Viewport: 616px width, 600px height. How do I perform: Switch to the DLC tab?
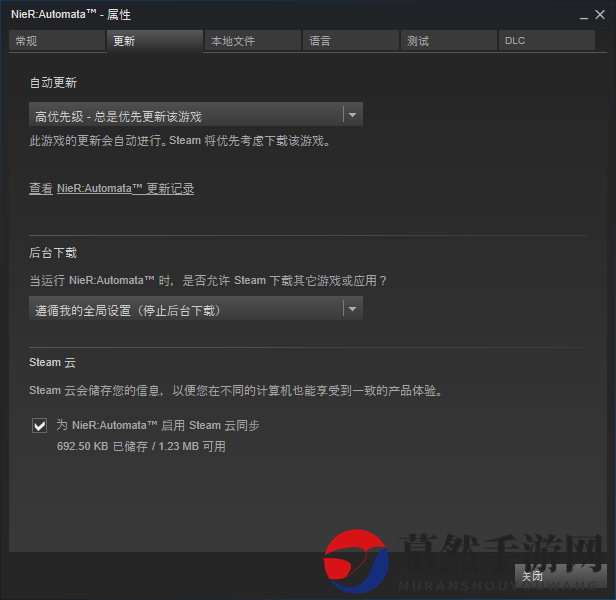pyautogui.click(x=546, y=41)
